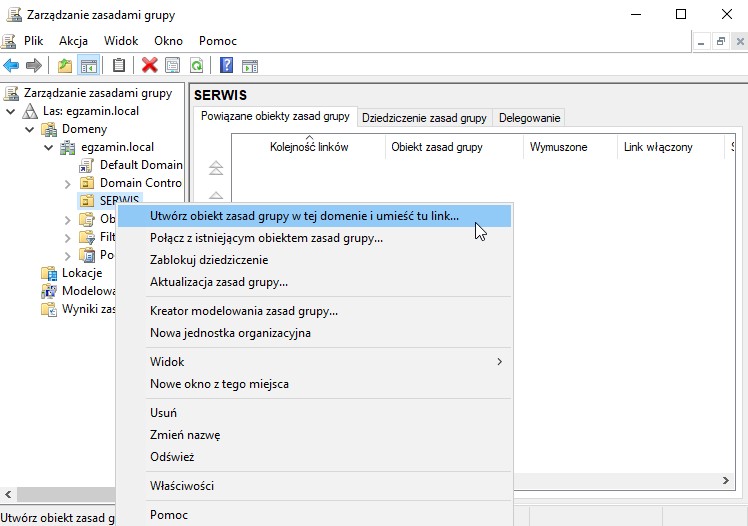
Task: Select 'Zablokuj dziedziczenie' from context menu
Action: pos(208,260)
